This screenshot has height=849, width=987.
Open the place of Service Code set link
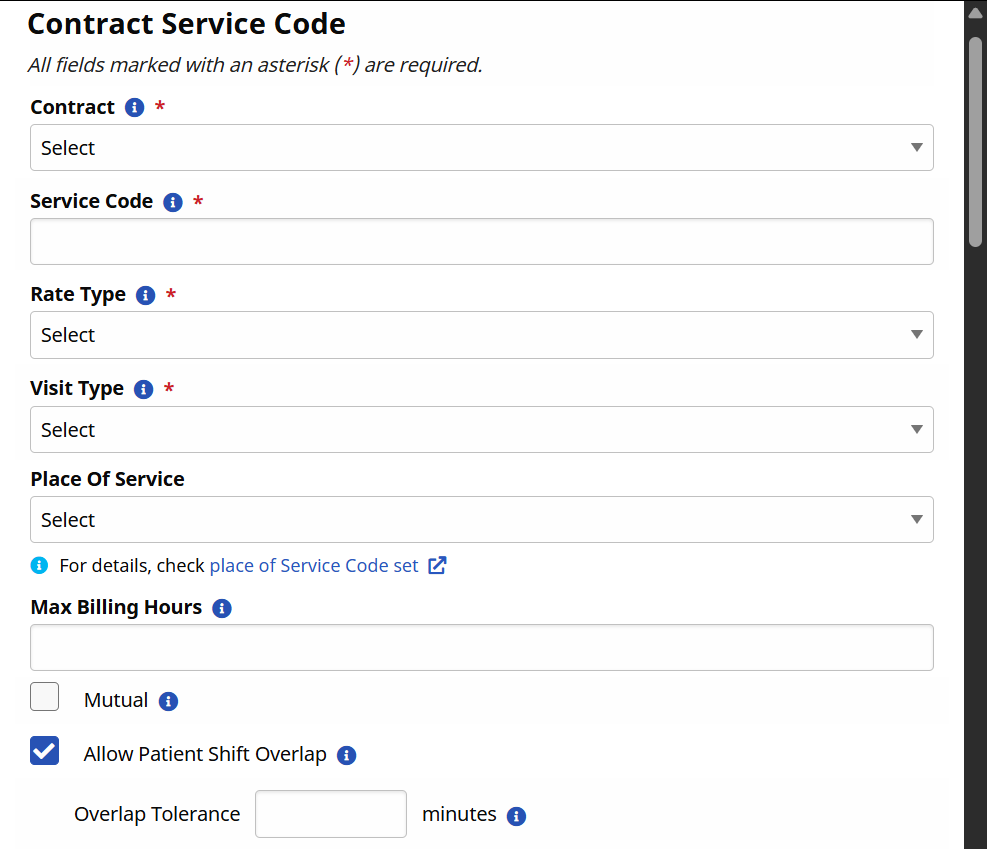pos(313,566)
